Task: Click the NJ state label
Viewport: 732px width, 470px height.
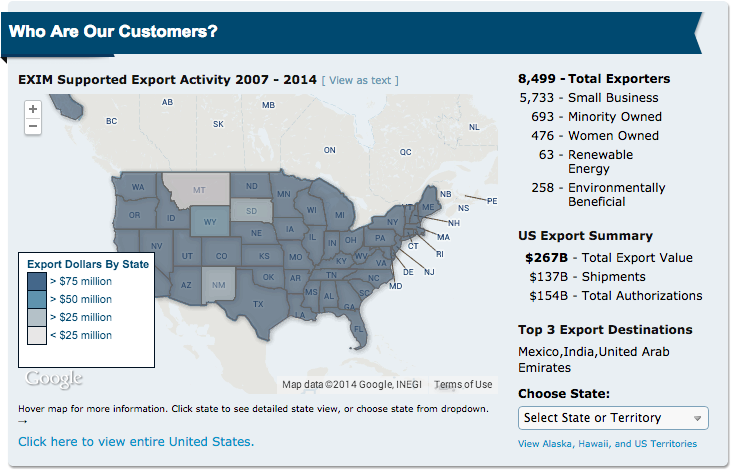Action: (429, 272)
